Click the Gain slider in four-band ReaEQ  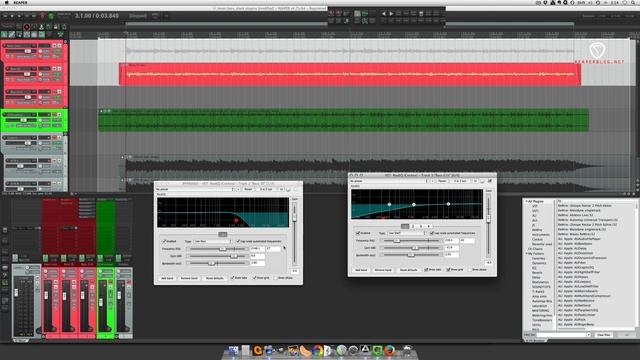pyautogui.click(x=411, y=248)
